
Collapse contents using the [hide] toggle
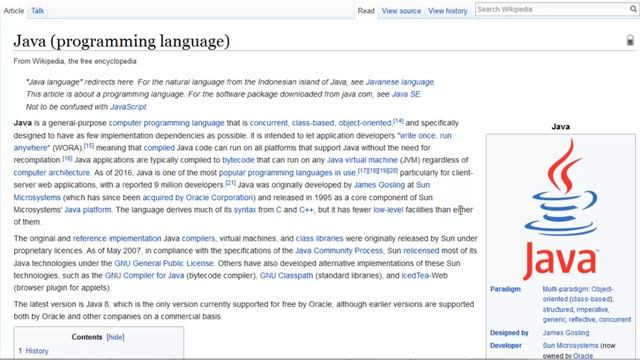tap(116, 337)
